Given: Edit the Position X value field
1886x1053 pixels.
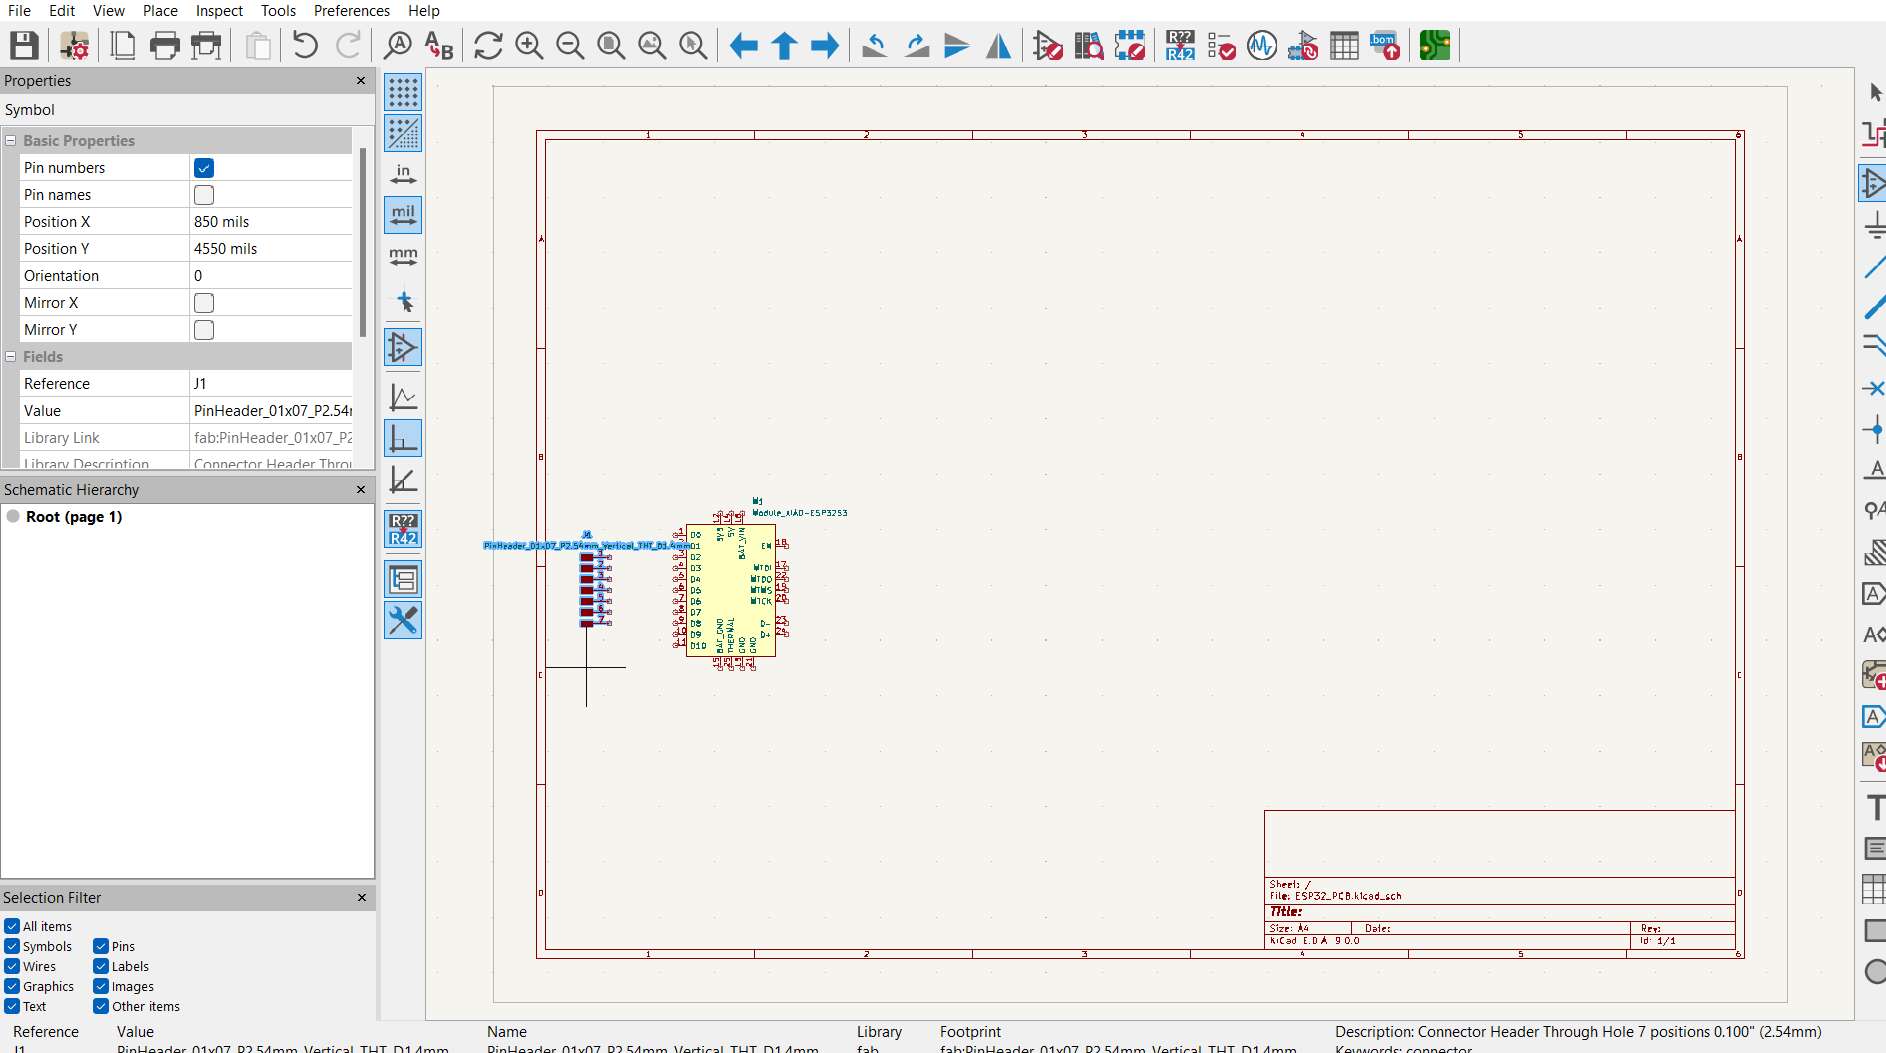Looking at the screenshot, I should 271,222.
